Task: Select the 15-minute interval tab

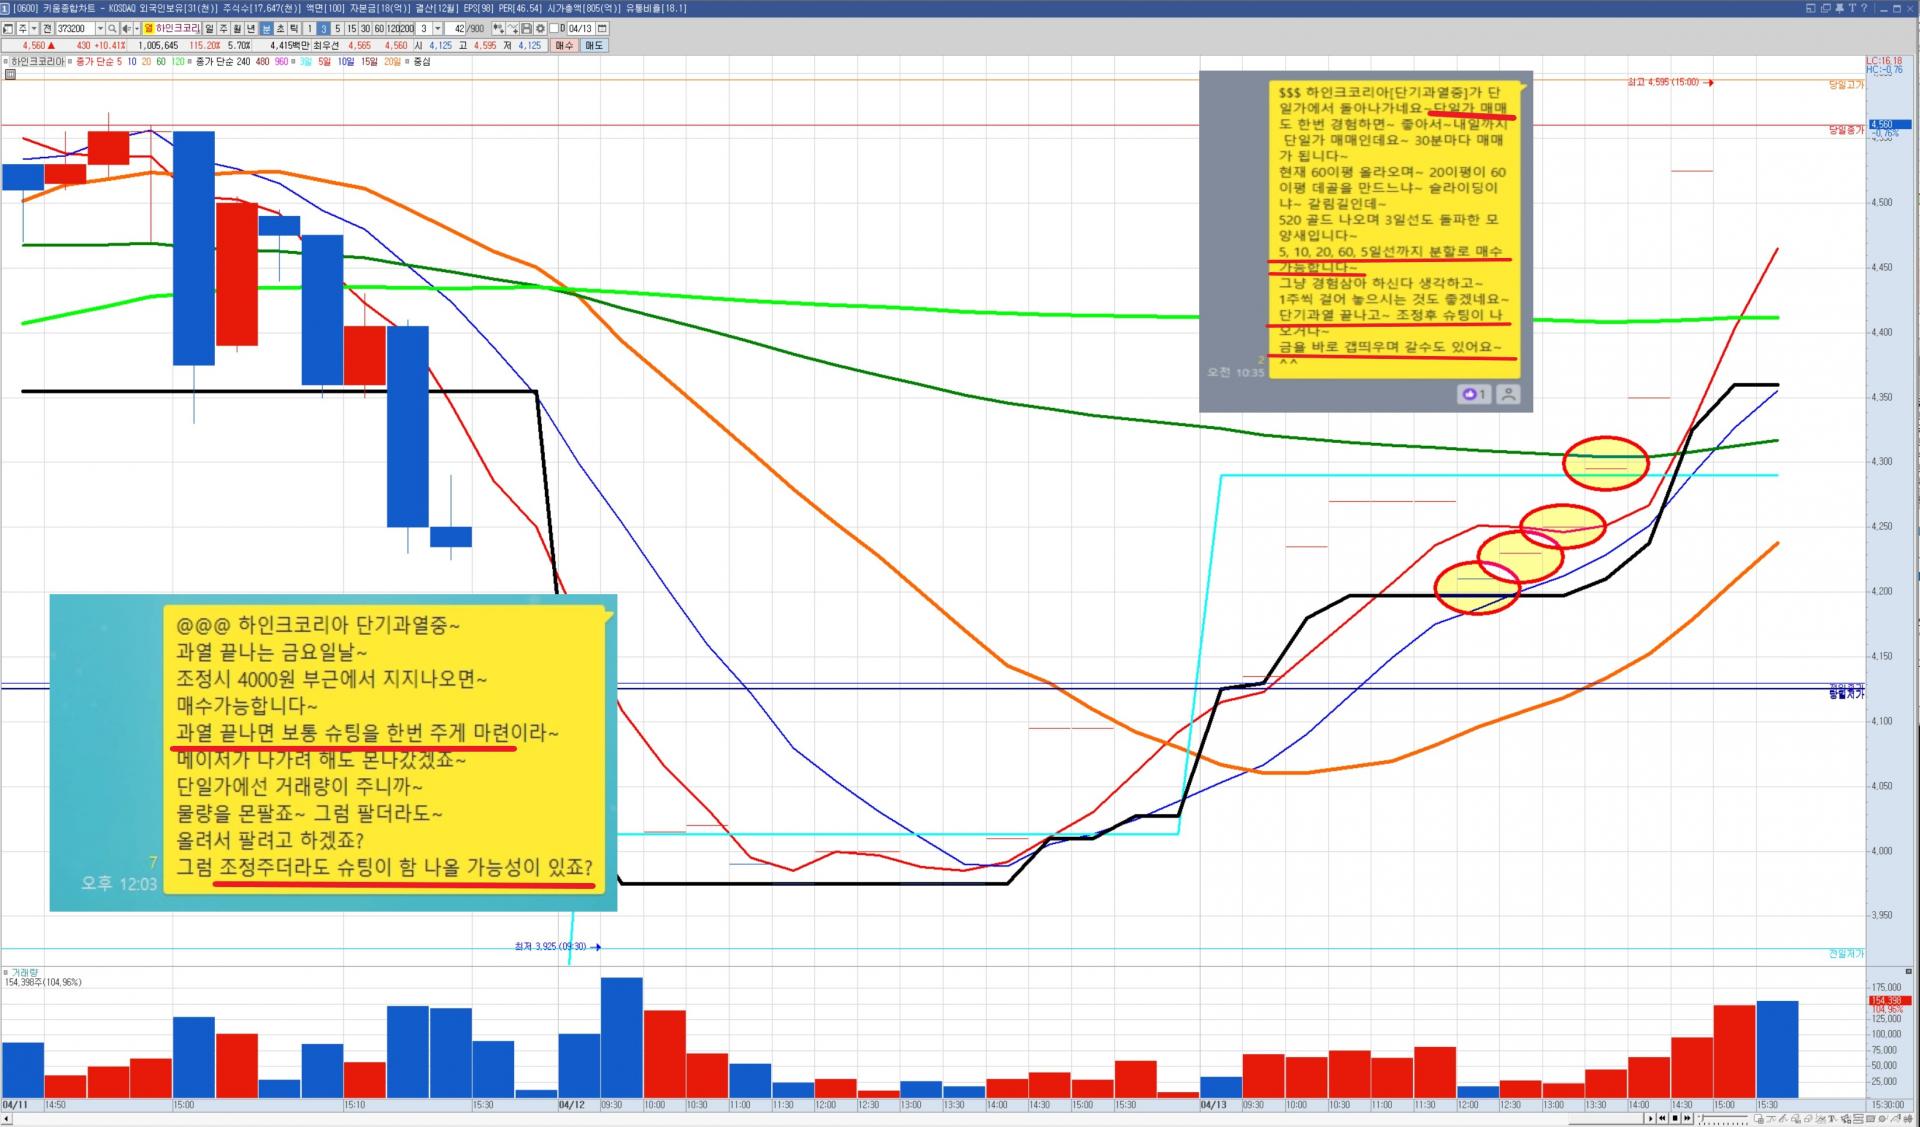Action: click(x=351, y=28)
